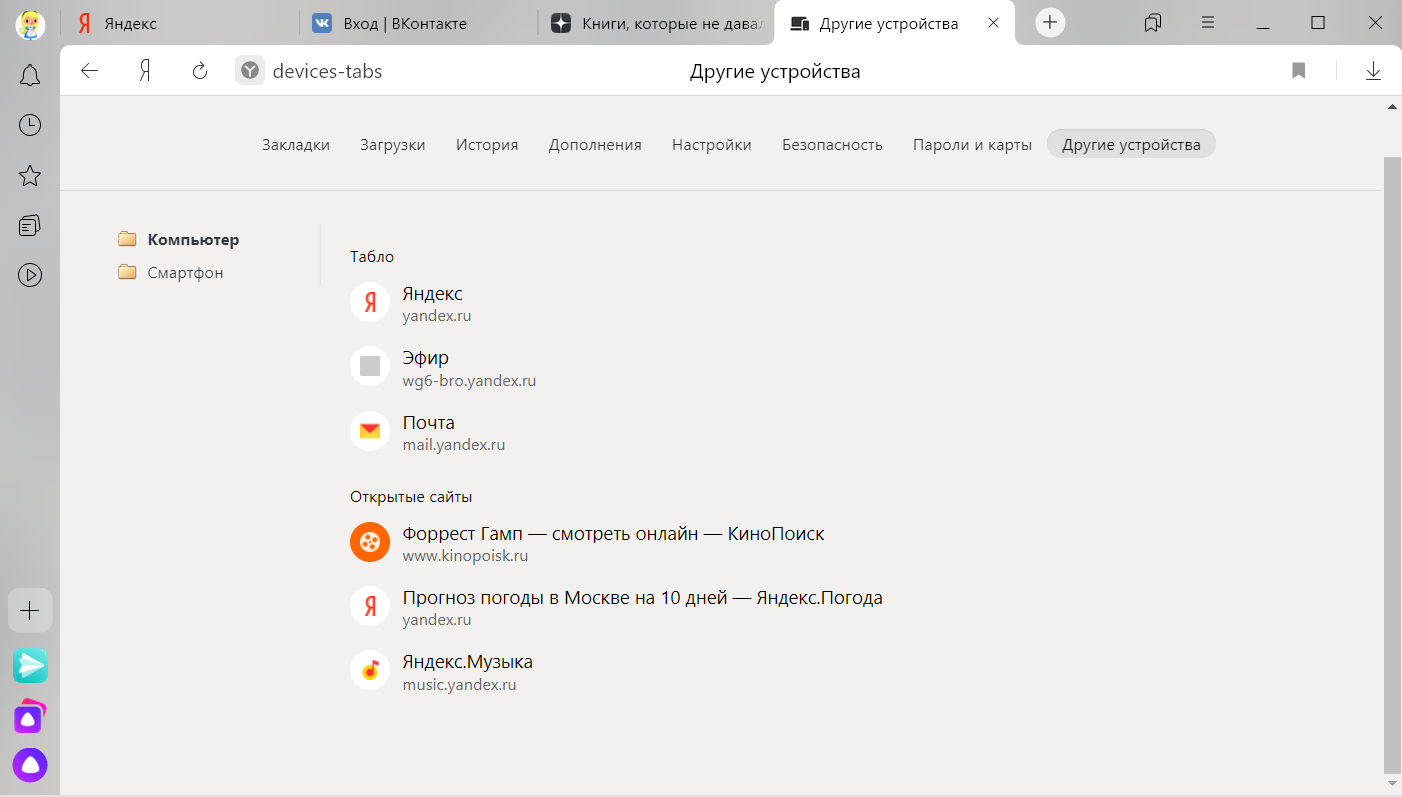
Task: Click the site info icon beside devices-tabs
Action: (250, 71)
